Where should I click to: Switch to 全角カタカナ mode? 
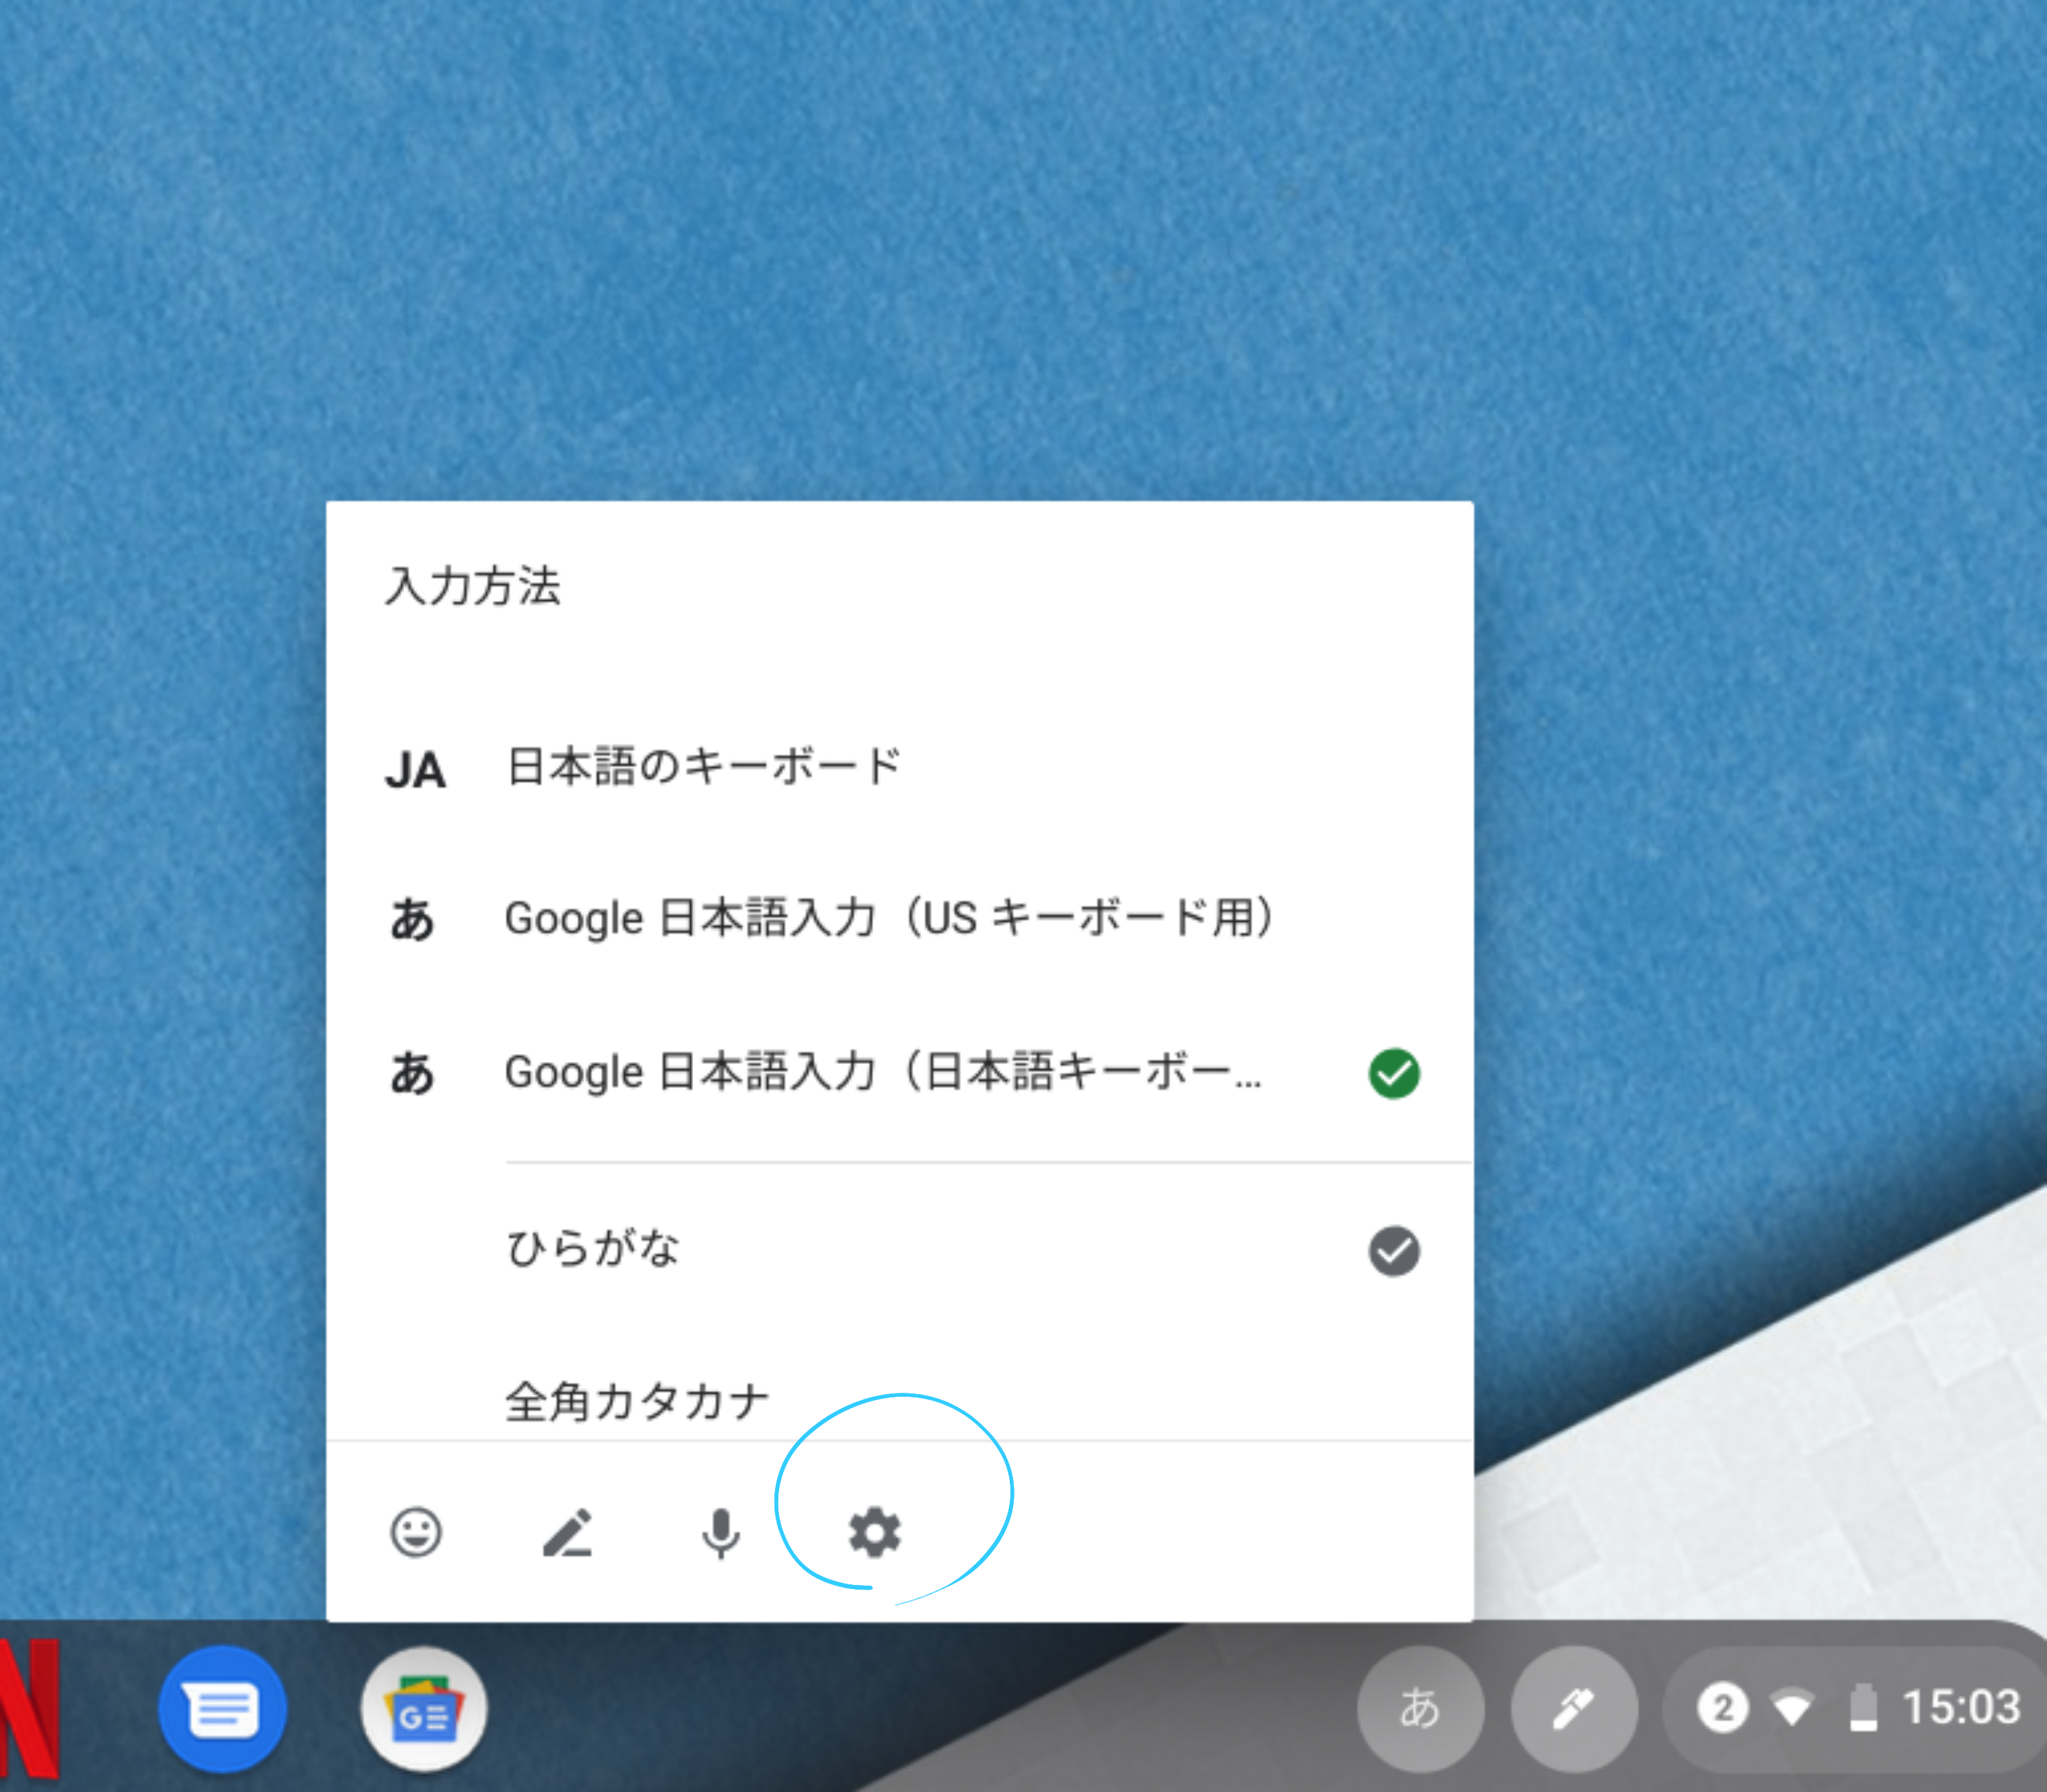(637, 1400)
